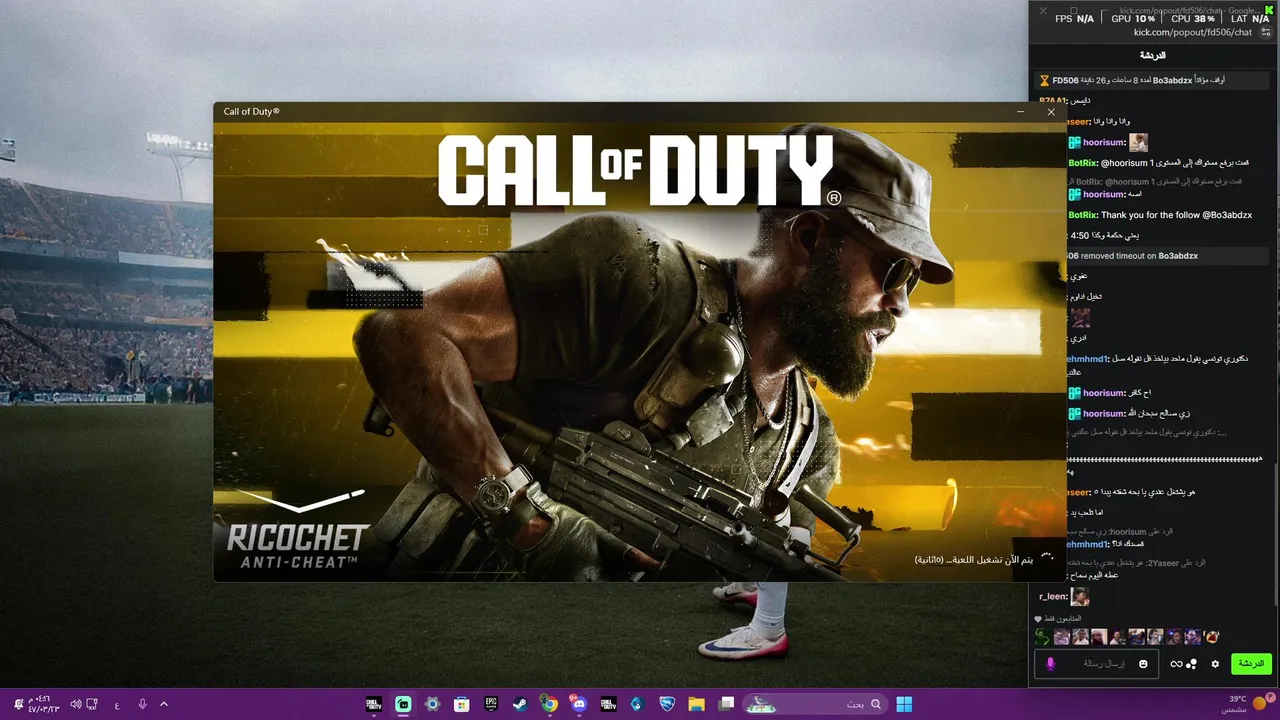Click the kick.com/popout/fd506/chat address bar
Viewport: 1280px width, 720px height.
(1192, 32)
